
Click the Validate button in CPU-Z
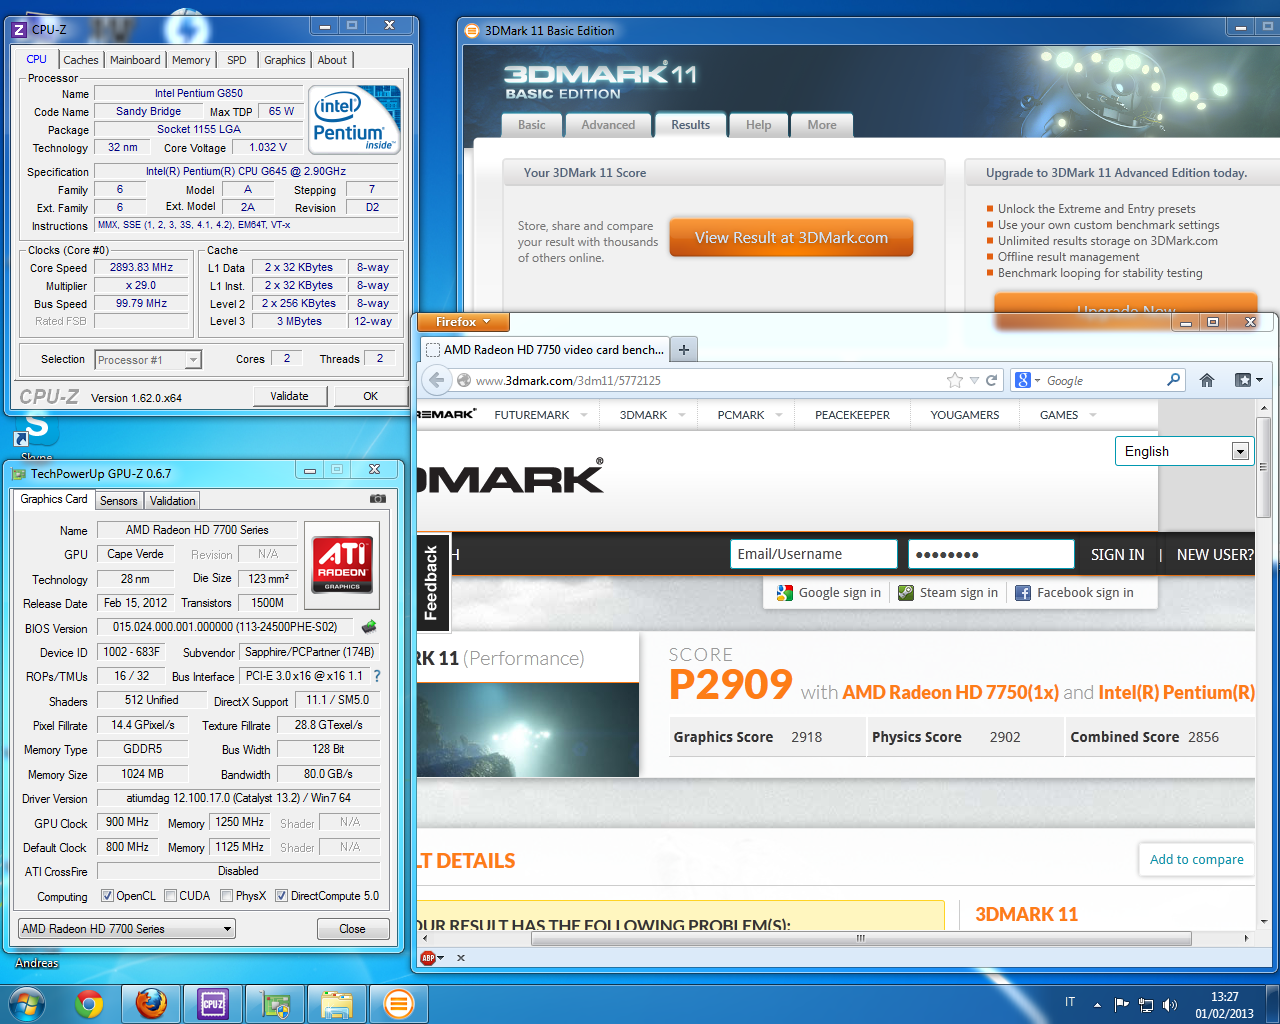[x=289, y=396]
